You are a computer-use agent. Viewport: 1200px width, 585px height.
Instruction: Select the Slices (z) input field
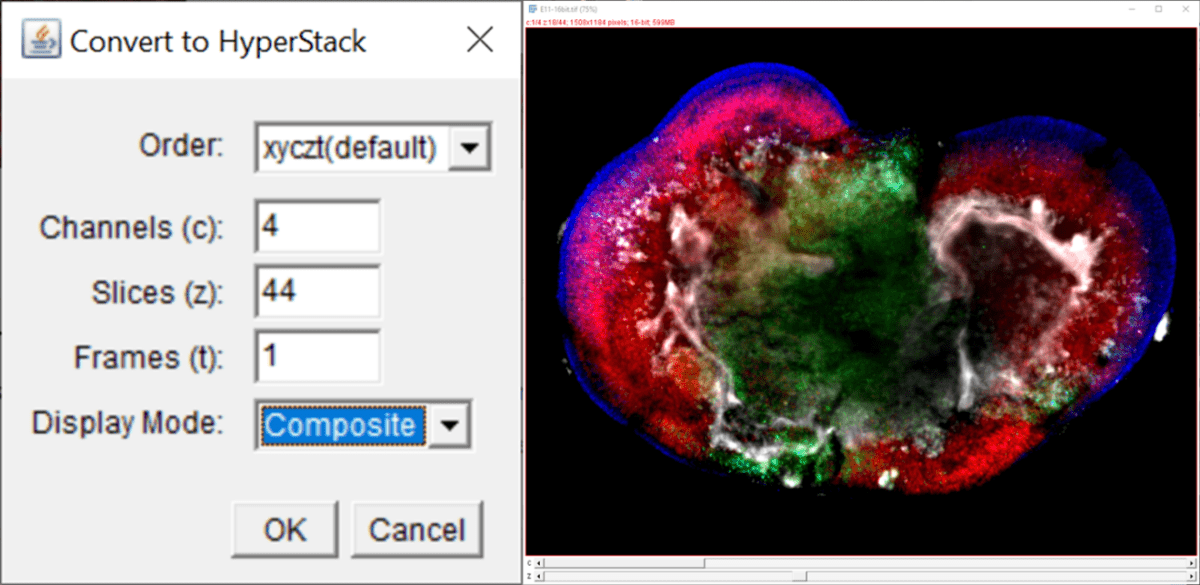coord(315,291)
